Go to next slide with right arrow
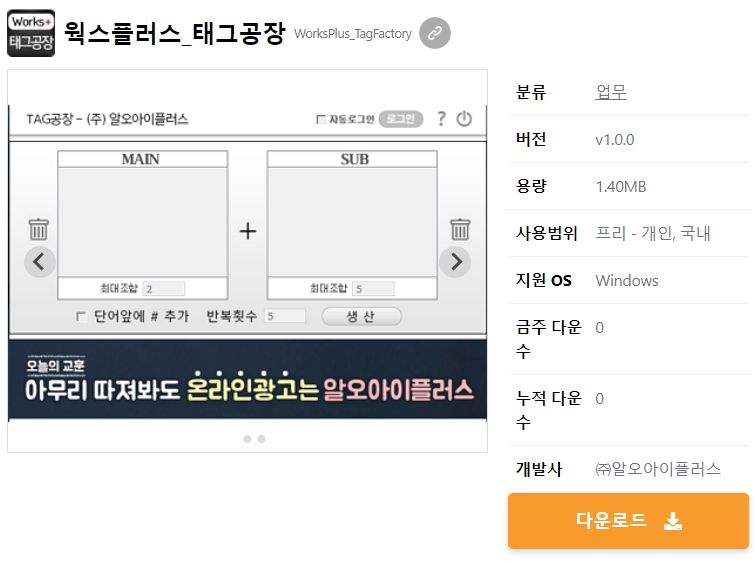This screenshot has width=756, height=561. point(455,262)
